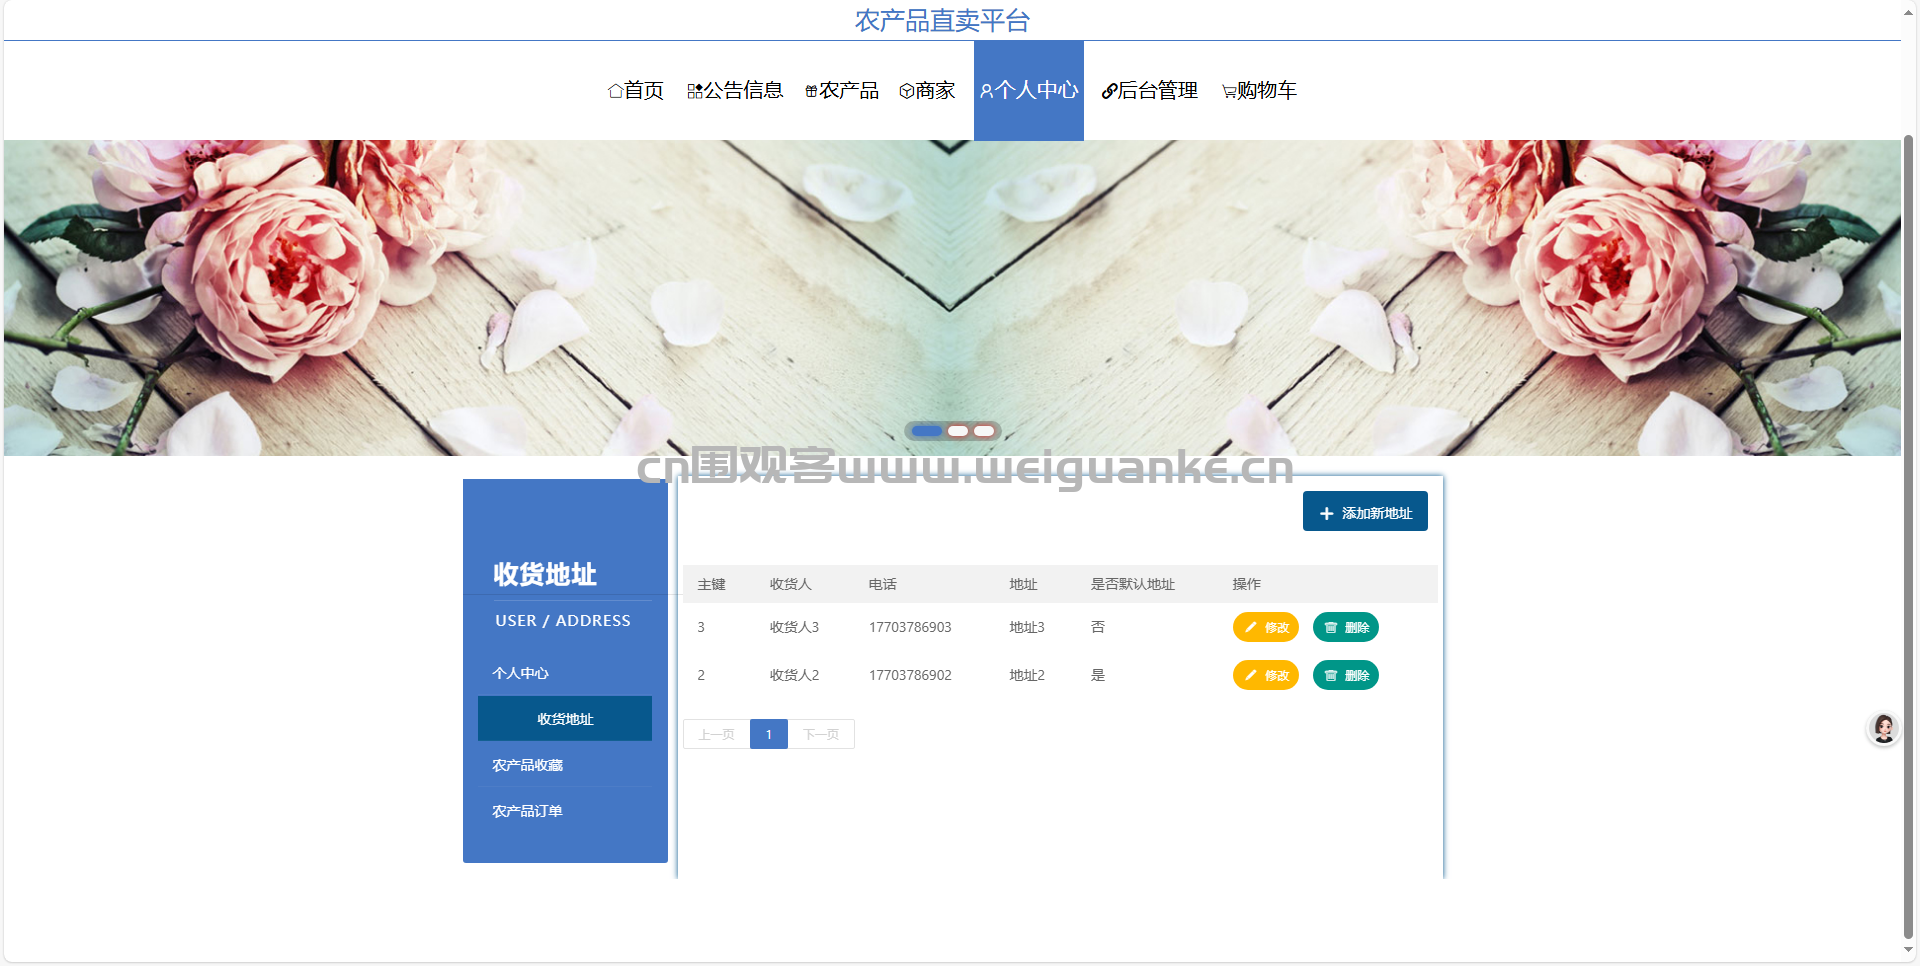The width and height of the screenshot is (1920, 966).
Task: Click trash icon in 收货人2 row
Action: click(x=1331, y=675)
